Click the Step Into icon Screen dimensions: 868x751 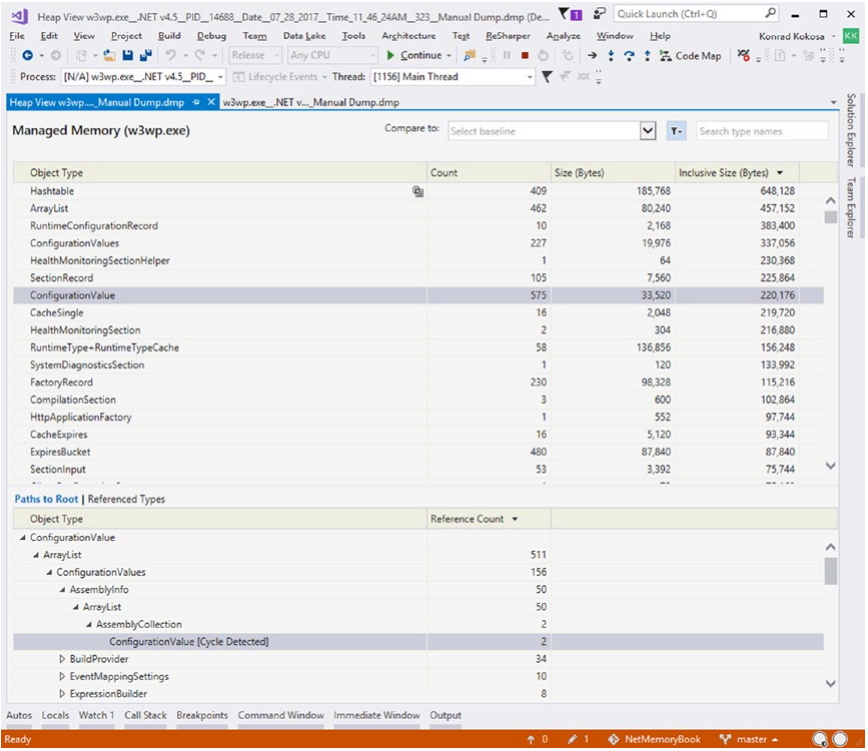point(611,55)
